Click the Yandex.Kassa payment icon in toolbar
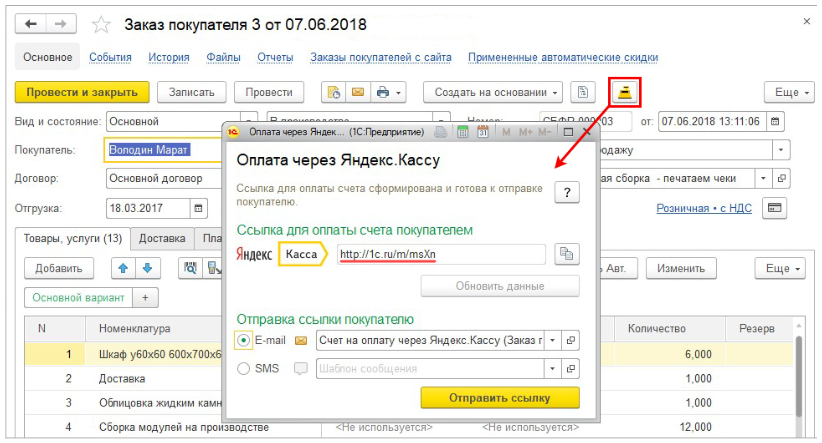The image size is (822, 443). (x=625, y=92)
